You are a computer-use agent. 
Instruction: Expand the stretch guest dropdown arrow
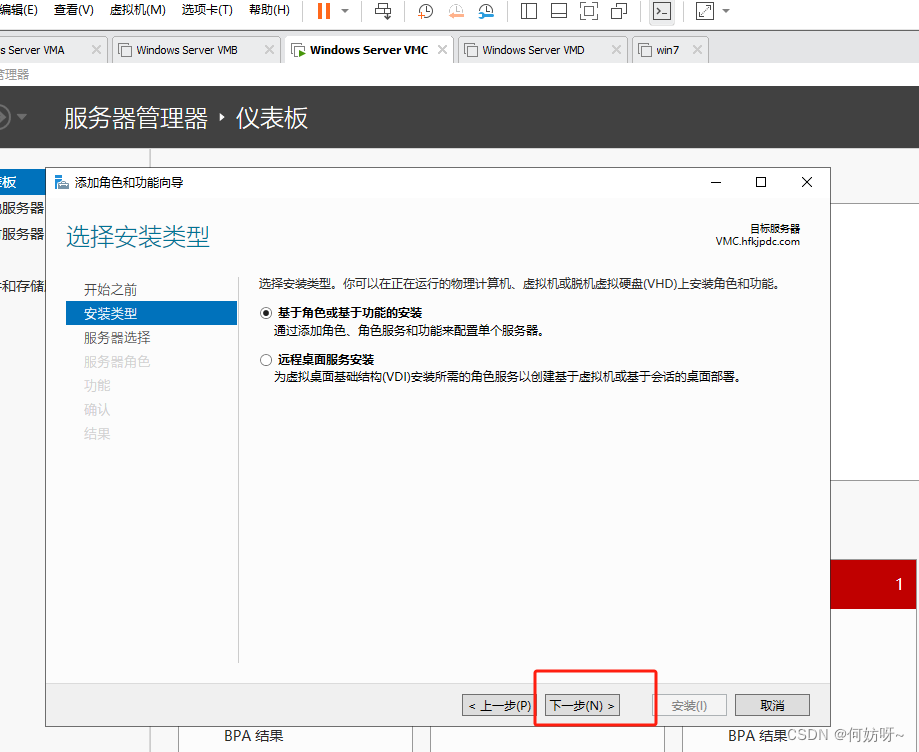pyautogui.click(x=726, y=11)
